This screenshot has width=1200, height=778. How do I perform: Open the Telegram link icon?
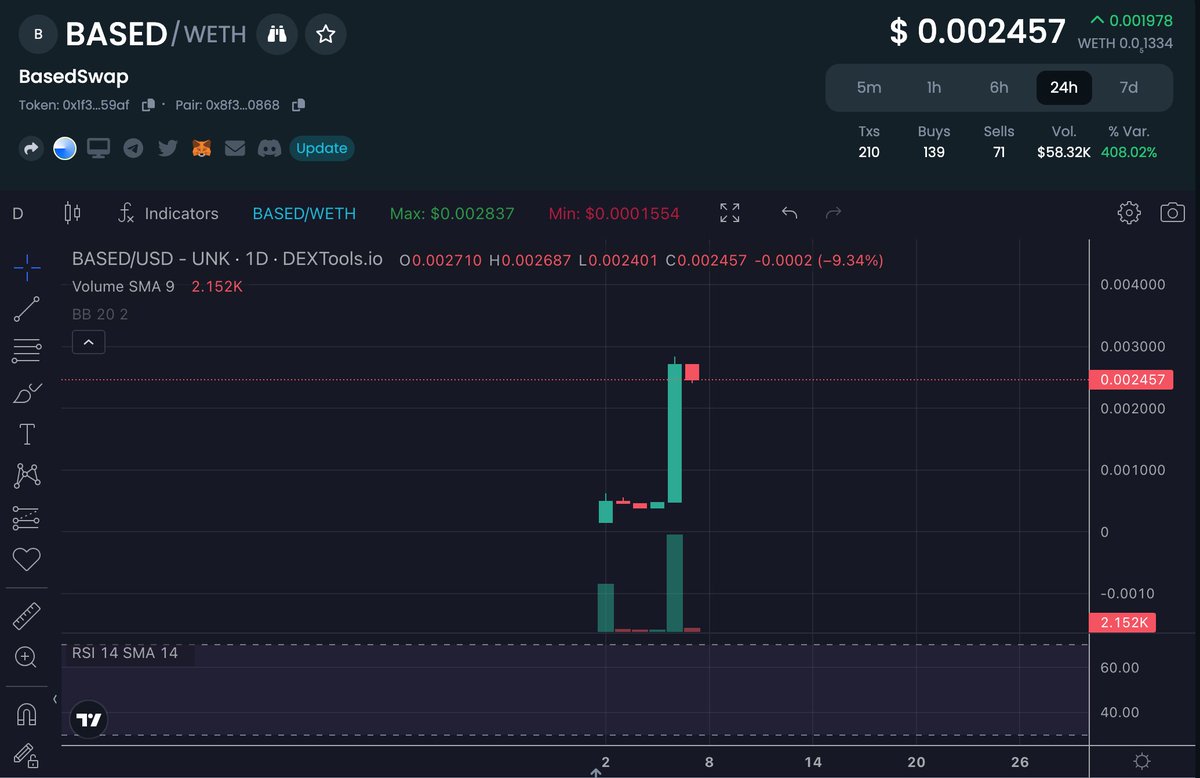pos(133,148)
